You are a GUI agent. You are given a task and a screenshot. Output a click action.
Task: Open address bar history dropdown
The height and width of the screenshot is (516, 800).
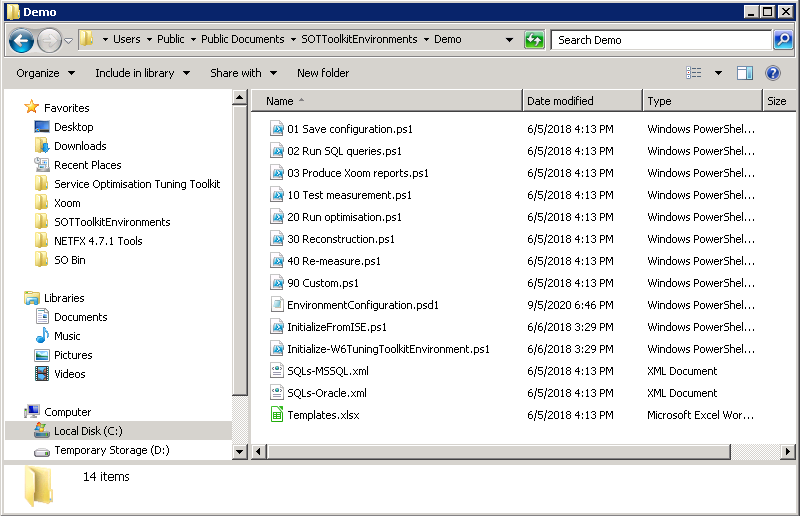tap(509, 40)
